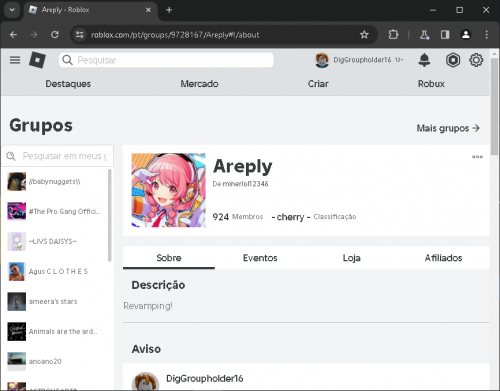The height and width of the screenshot is (391, 500).
Task: Open a new browser tab
Action: 169,10
